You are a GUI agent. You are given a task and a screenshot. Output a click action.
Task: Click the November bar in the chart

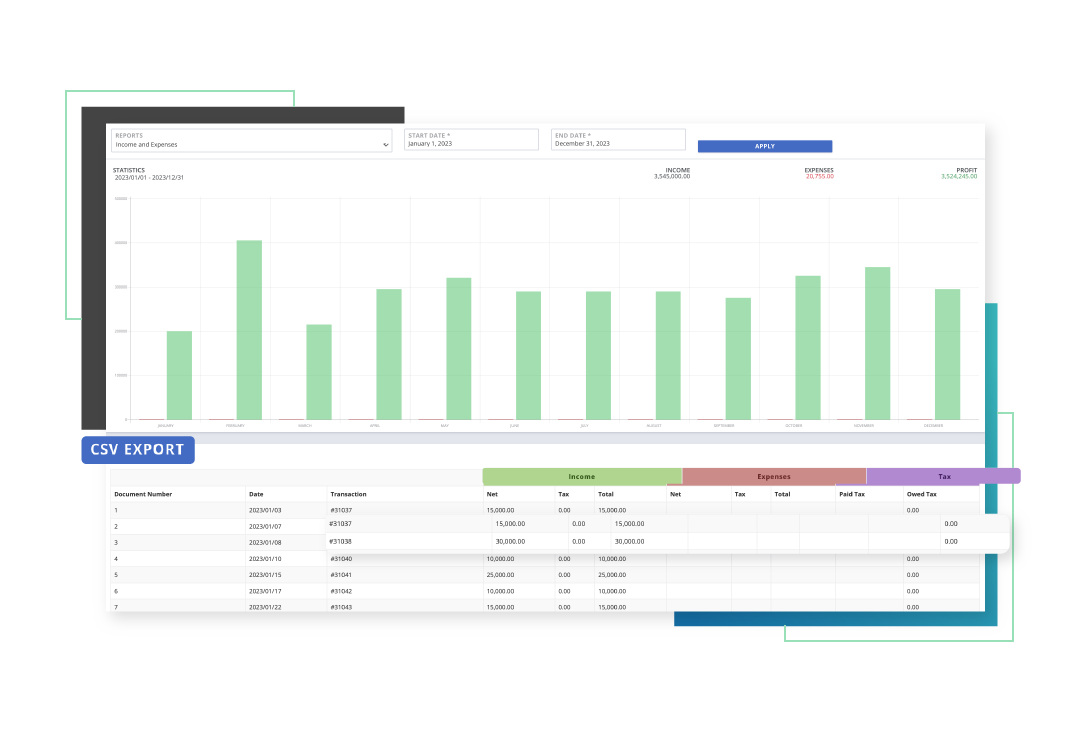point(877,343)
